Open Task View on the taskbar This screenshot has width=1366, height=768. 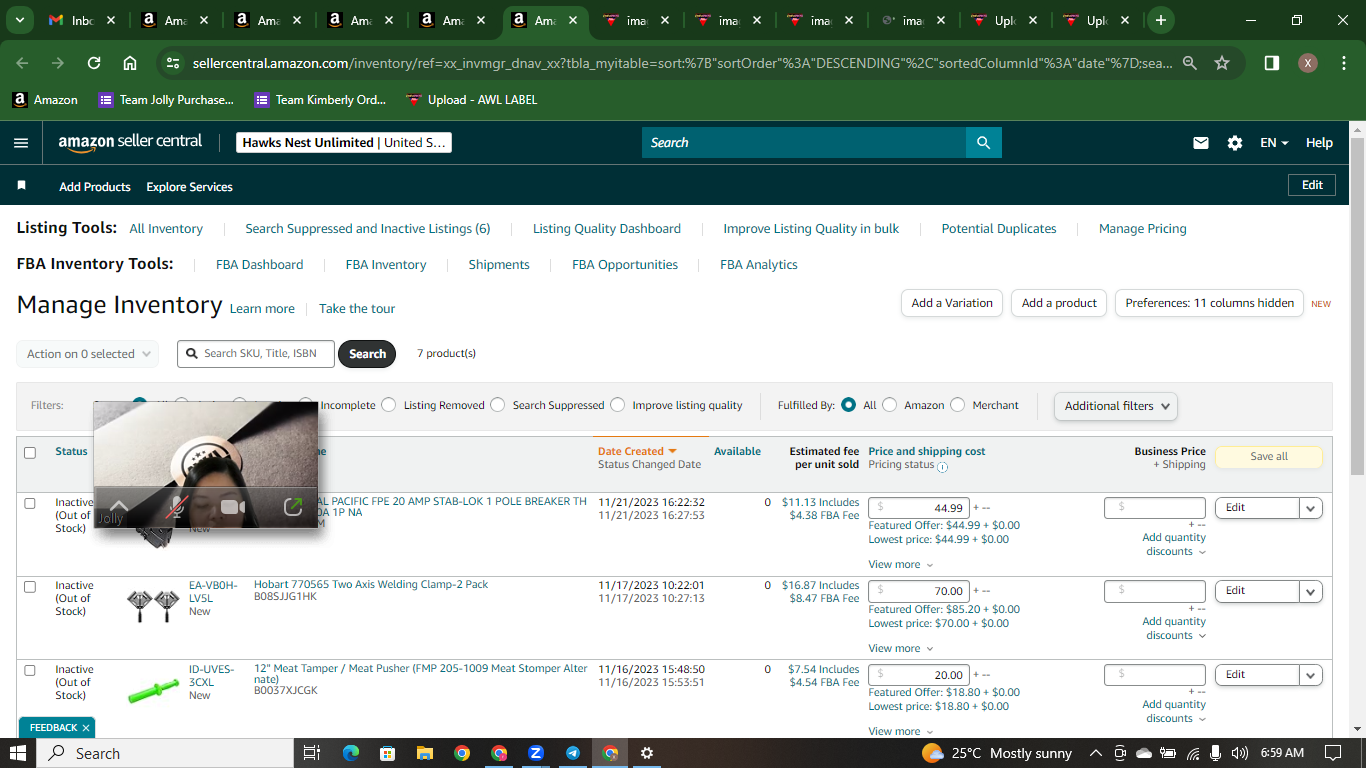pyautogui.click(x=311, y=753)
